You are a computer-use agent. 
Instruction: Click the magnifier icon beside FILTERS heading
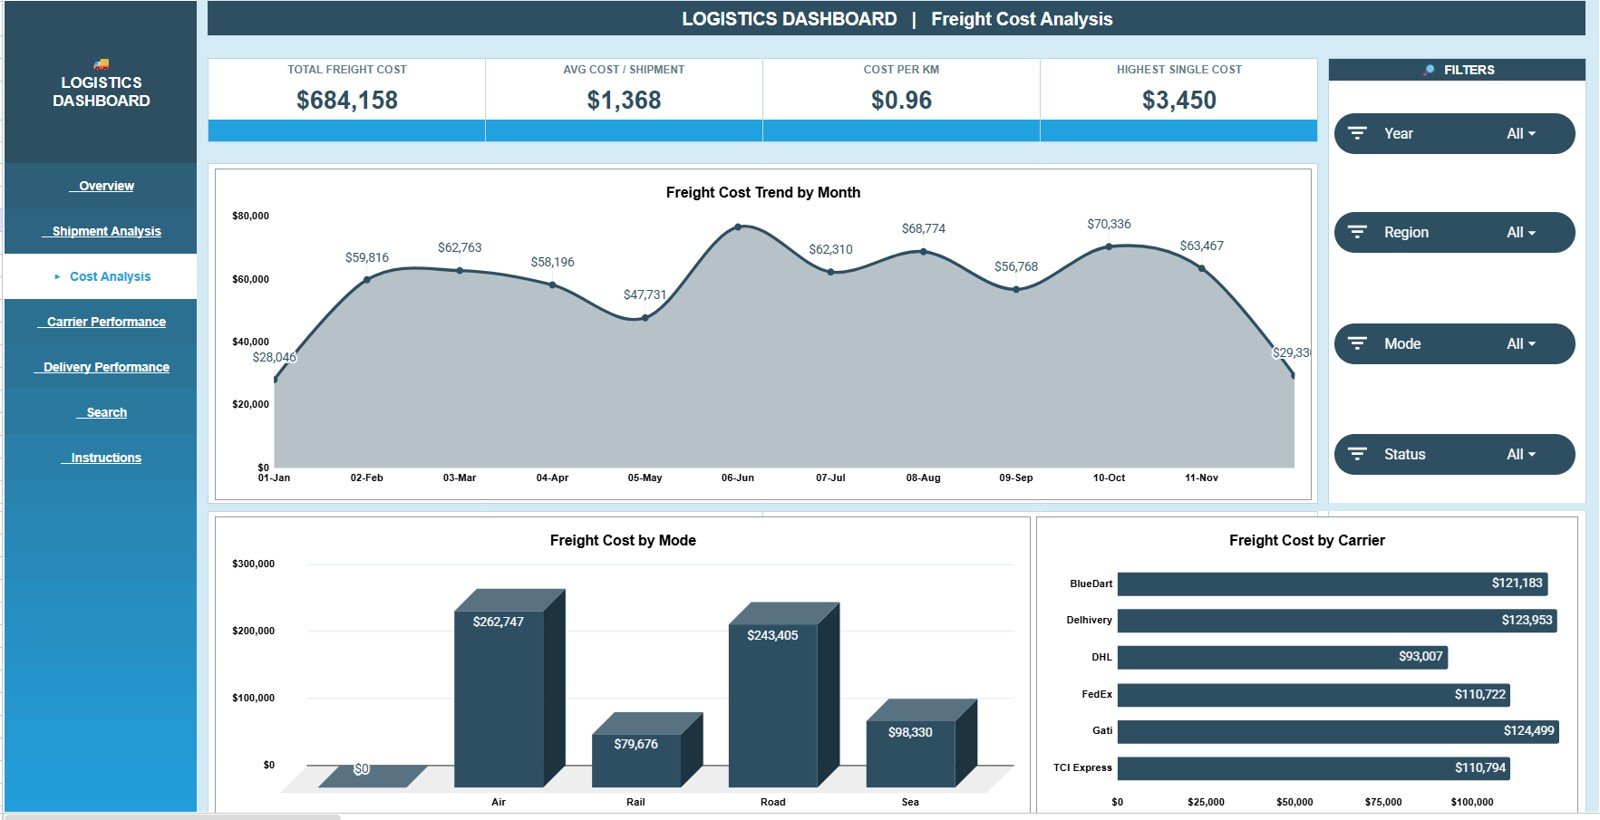[1429, 70]
